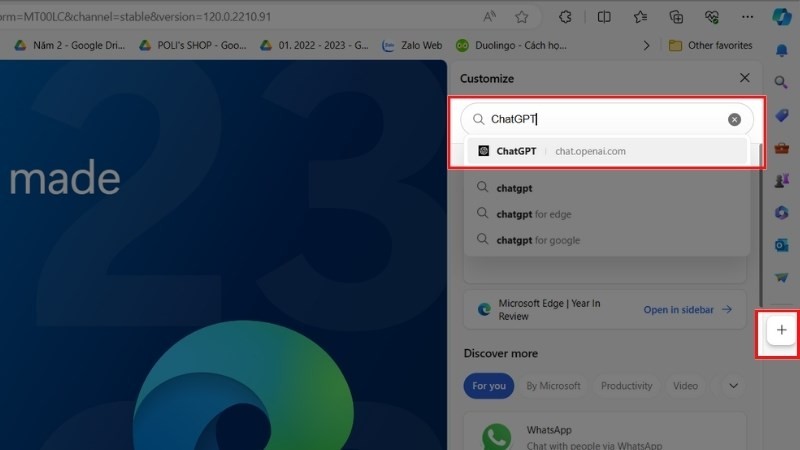The width and height of the screenshot is (800, 450).
Task: Open the WhatsApp app entry
Action: pyautogui.click(x=605, y=433)
